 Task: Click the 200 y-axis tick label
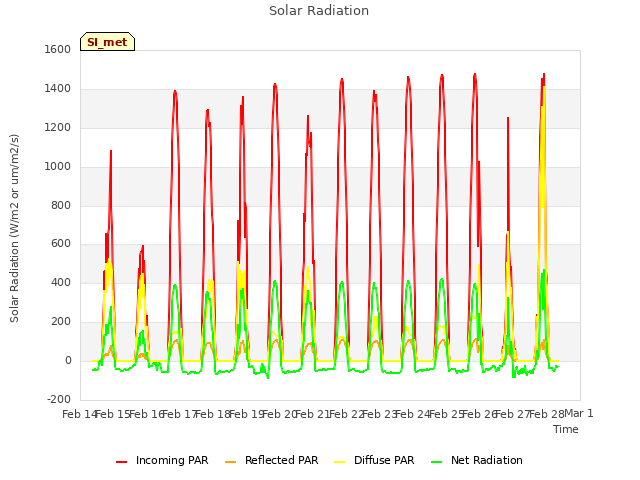(61, 322)
